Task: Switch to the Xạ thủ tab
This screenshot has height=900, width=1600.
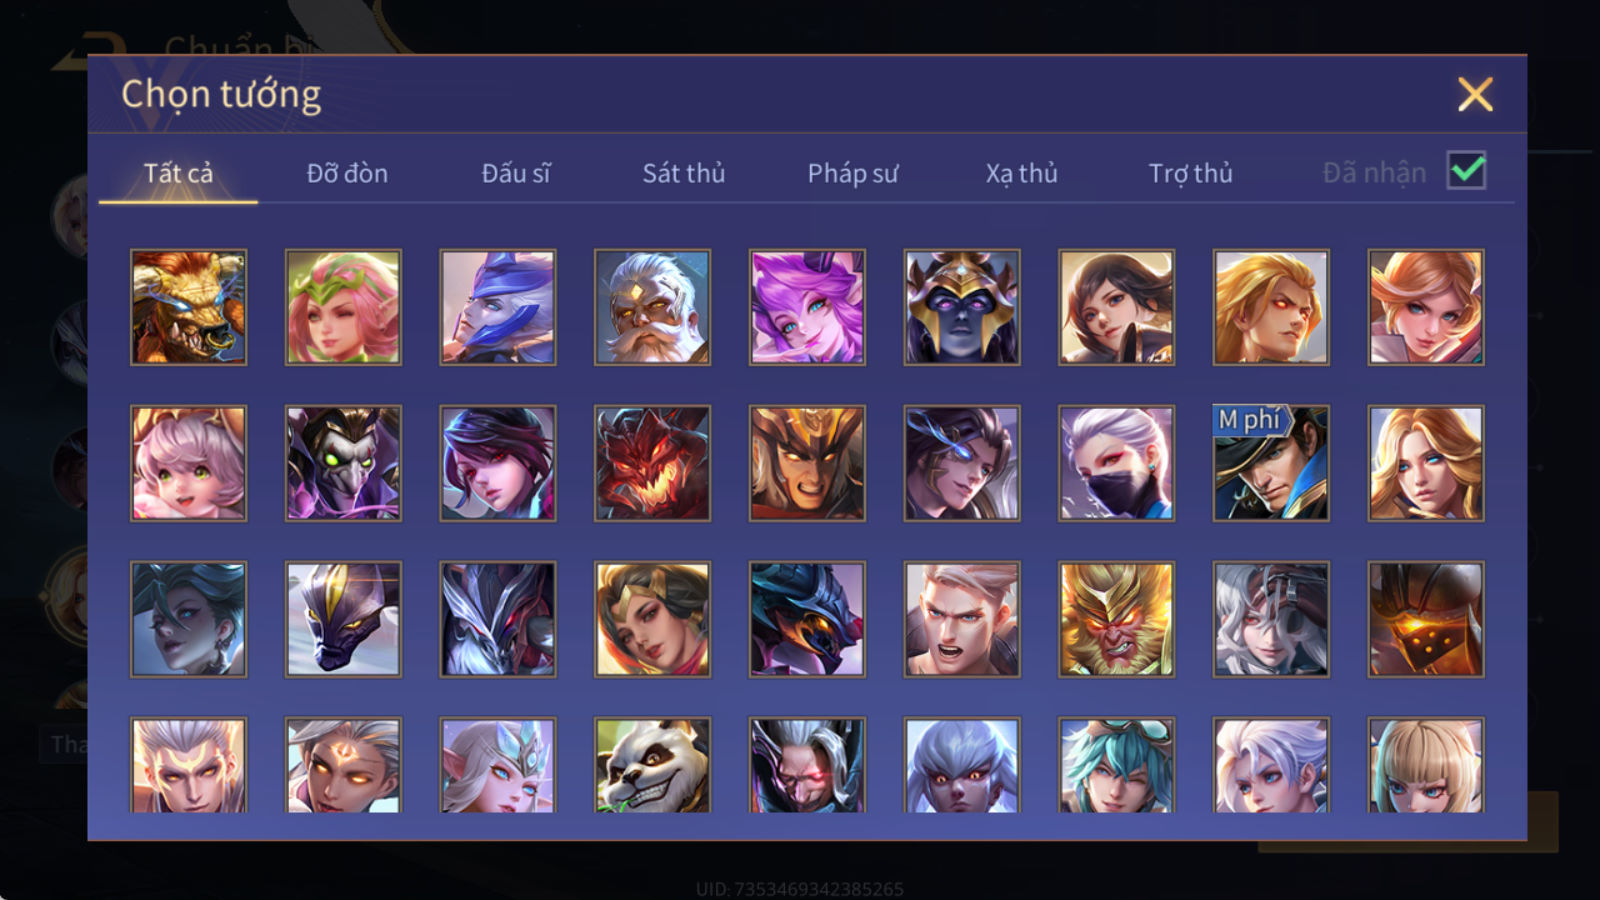Action: [x=1021, y=173]
